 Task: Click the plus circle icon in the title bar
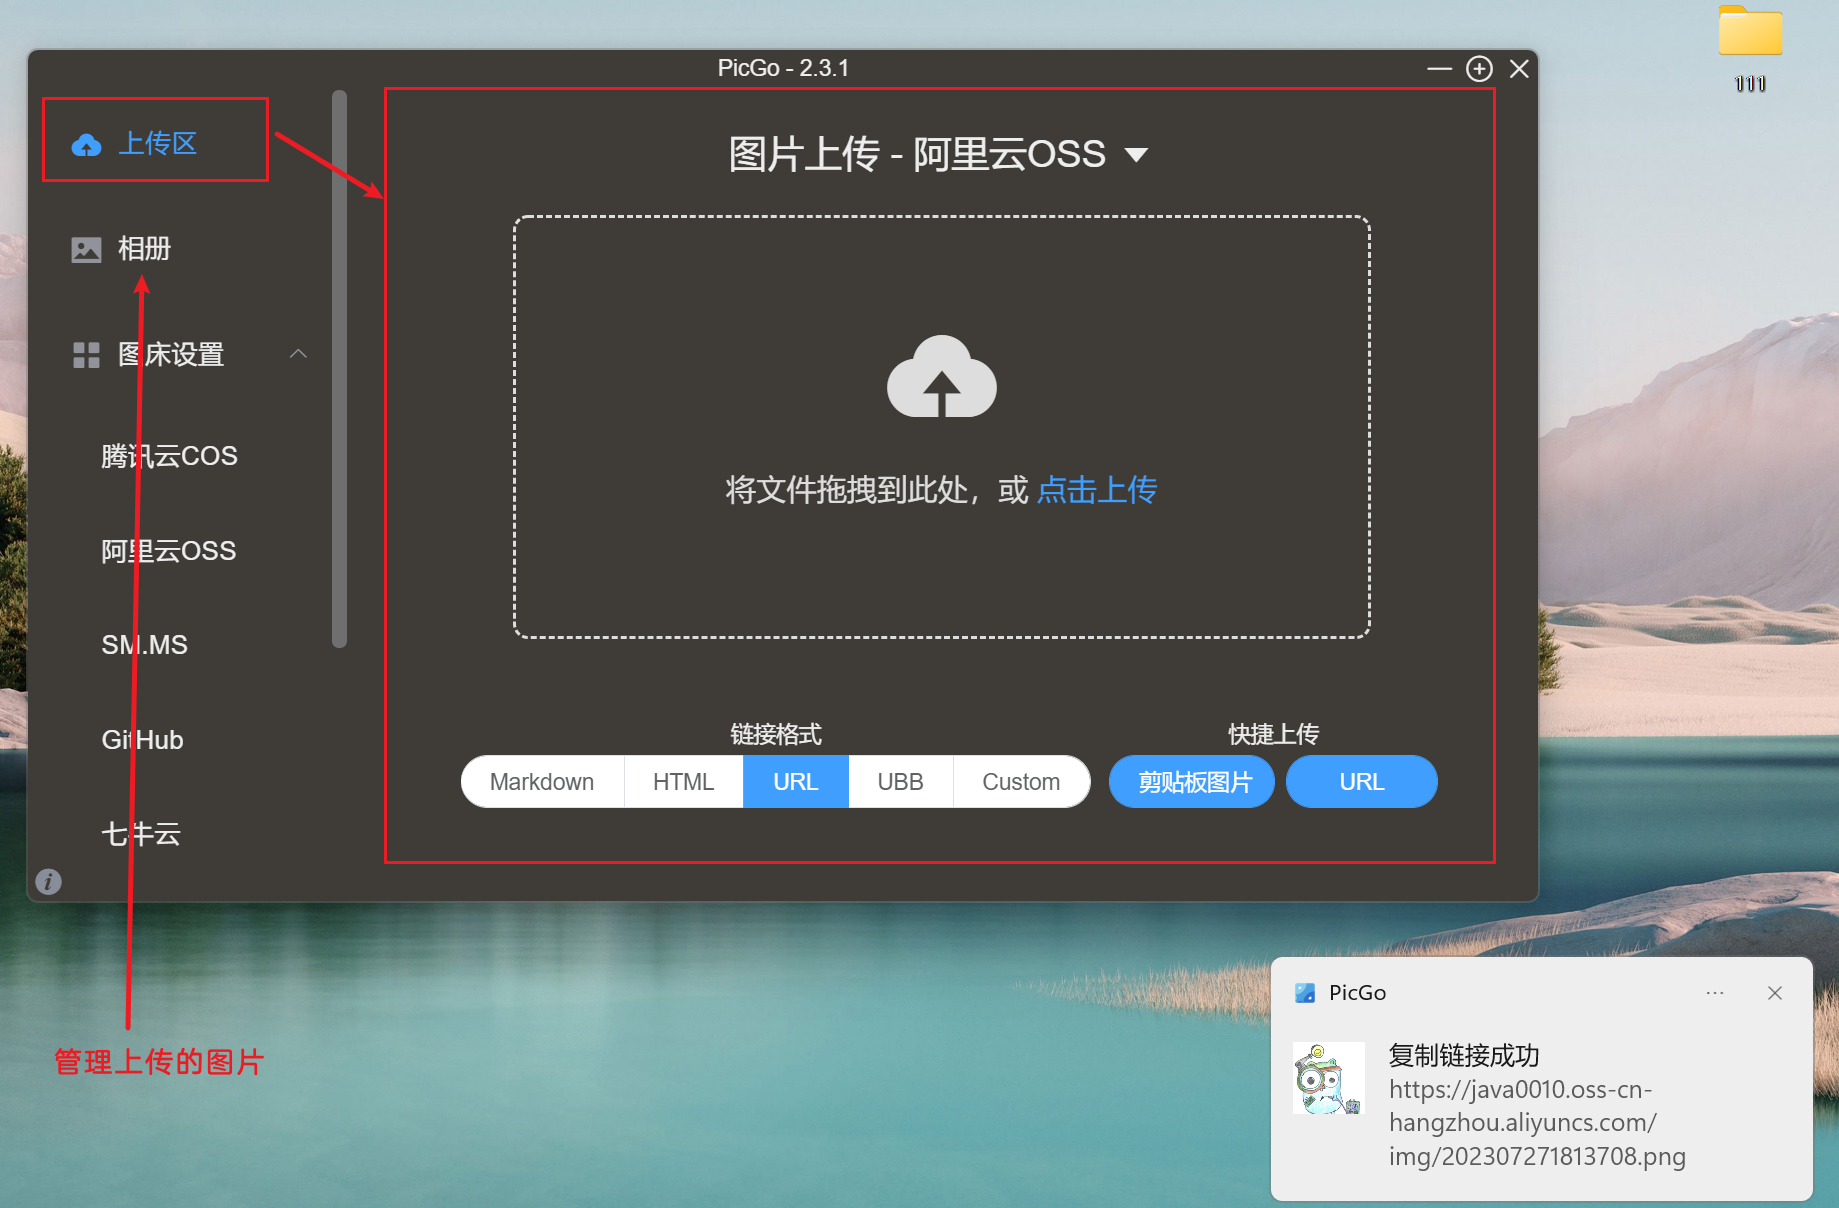[1479, 68]
